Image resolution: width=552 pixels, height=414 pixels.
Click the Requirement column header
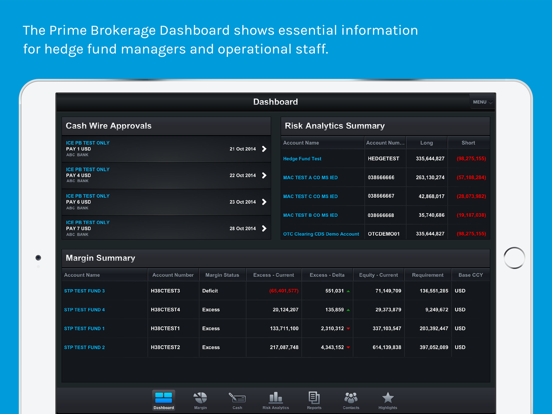427,275
